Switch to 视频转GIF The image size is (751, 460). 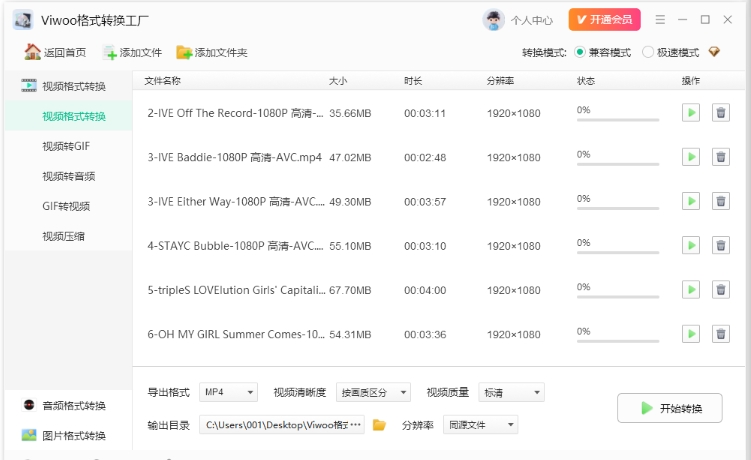[x=68, y=147]
